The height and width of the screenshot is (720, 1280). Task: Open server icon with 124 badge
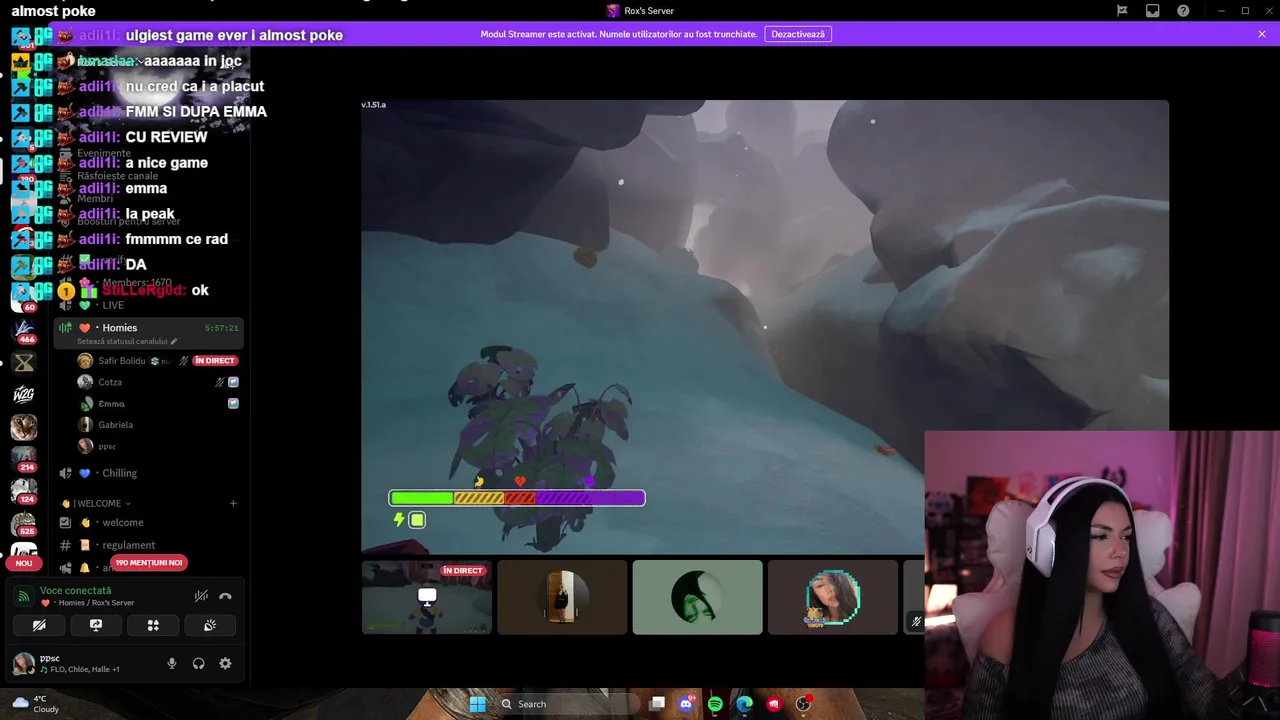(24, 491)
